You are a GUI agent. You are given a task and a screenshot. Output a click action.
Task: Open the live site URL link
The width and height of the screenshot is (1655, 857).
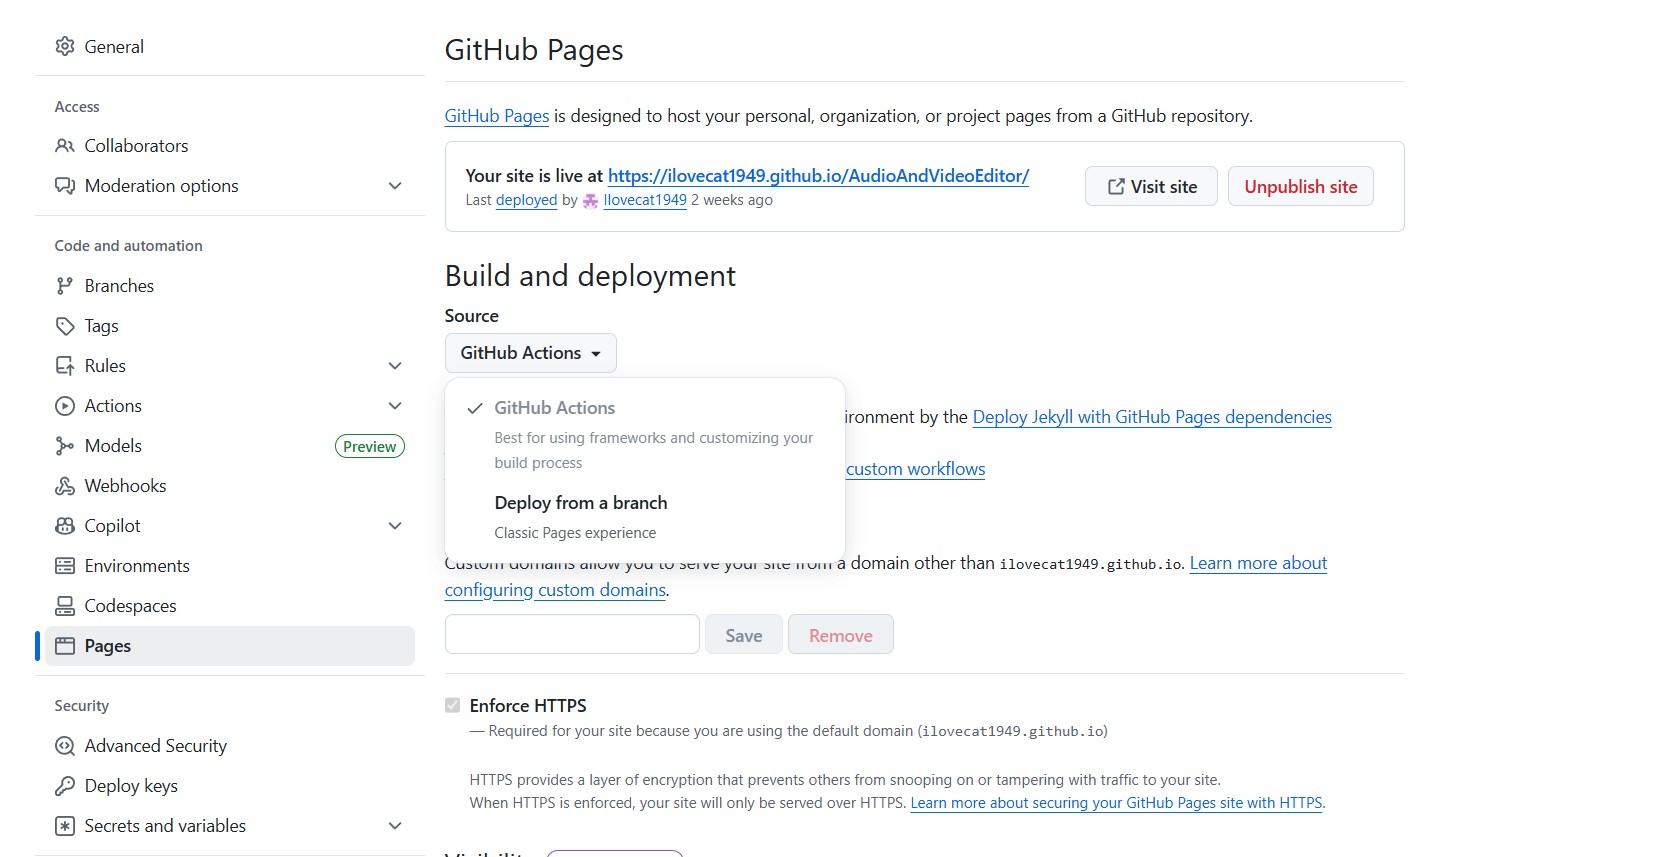pos(818,176)
